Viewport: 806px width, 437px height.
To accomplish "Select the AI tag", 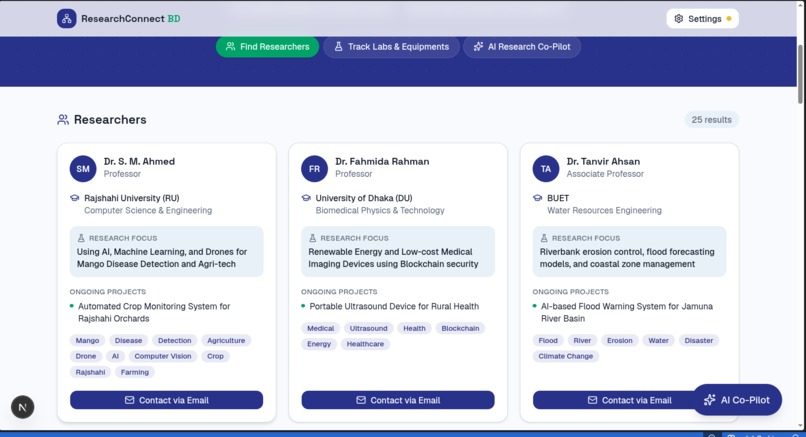I will tap(115, 356).
